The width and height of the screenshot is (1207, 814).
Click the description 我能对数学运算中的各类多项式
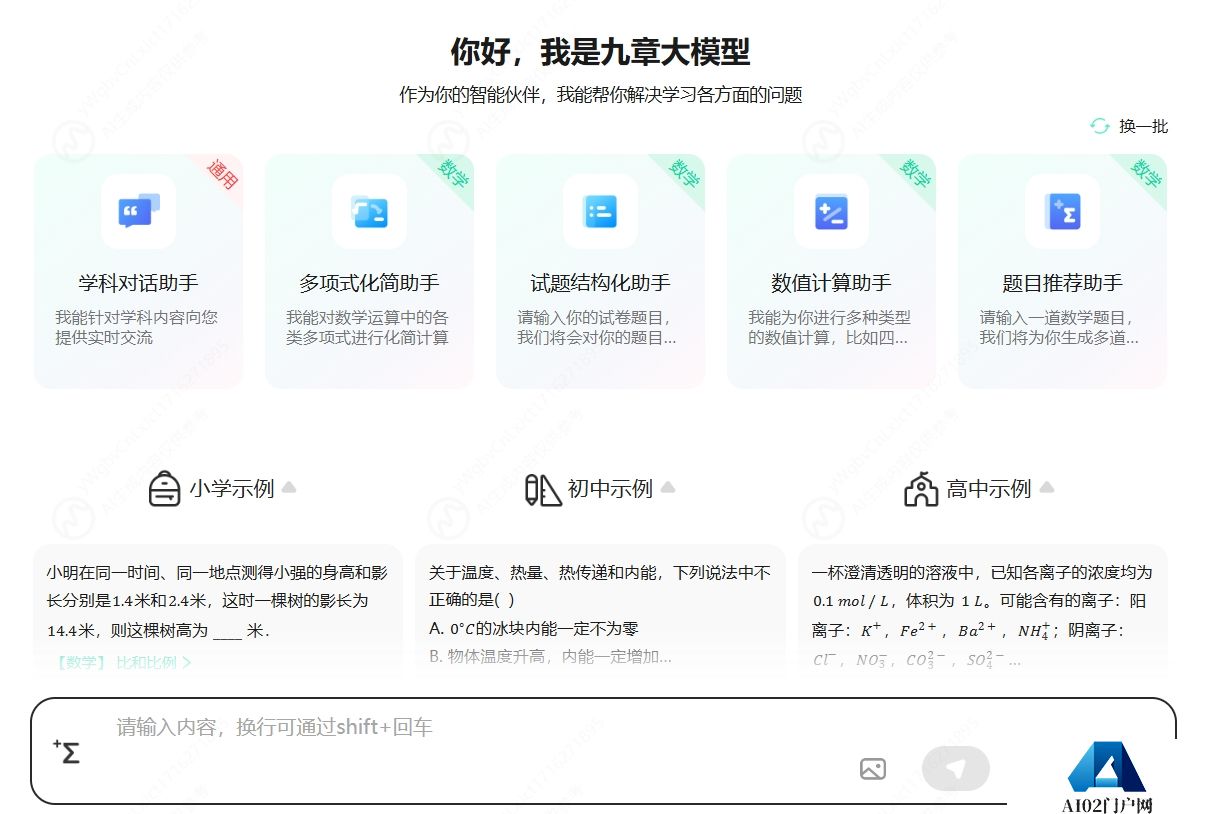[367, 327]
